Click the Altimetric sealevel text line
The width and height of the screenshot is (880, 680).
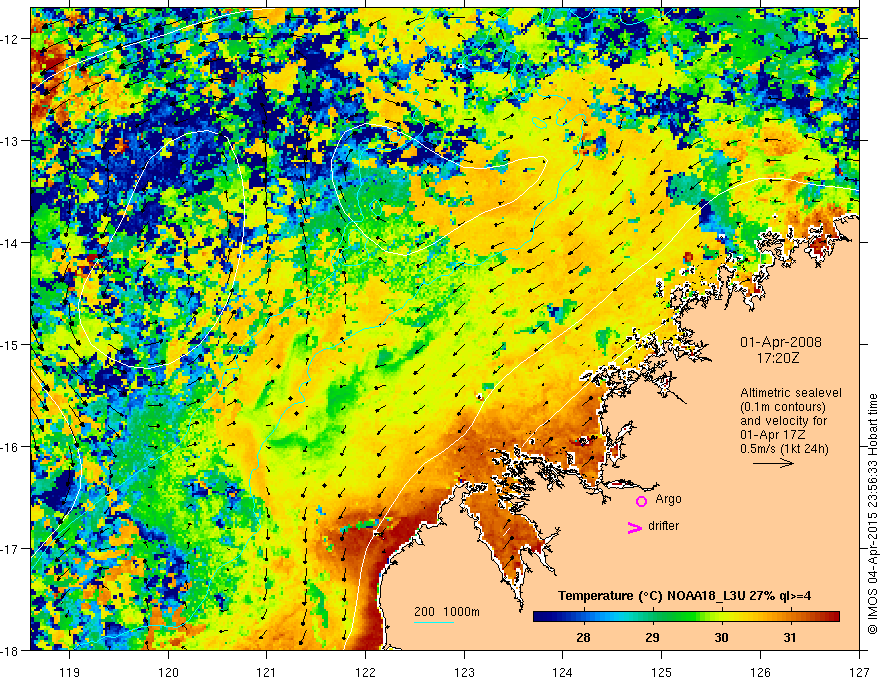[790, 393]
